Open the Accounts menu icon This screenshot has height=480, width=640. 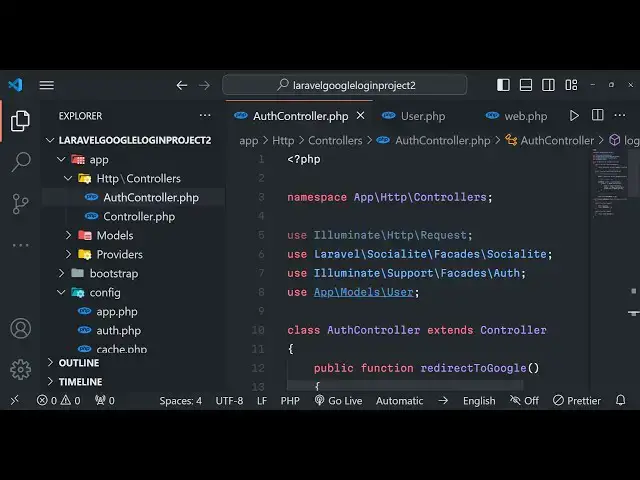(20, 329)
